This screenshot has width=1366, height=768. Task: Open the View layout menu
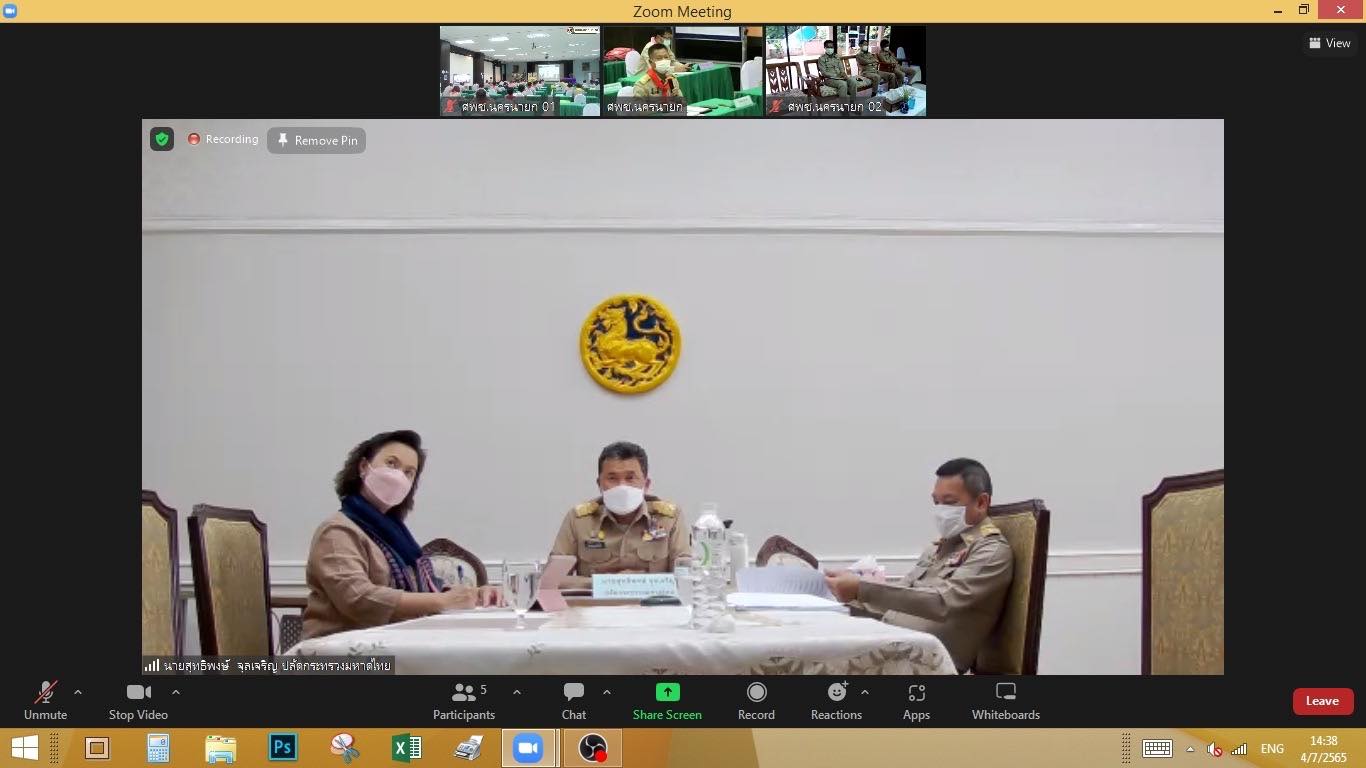coord(1329,43)
